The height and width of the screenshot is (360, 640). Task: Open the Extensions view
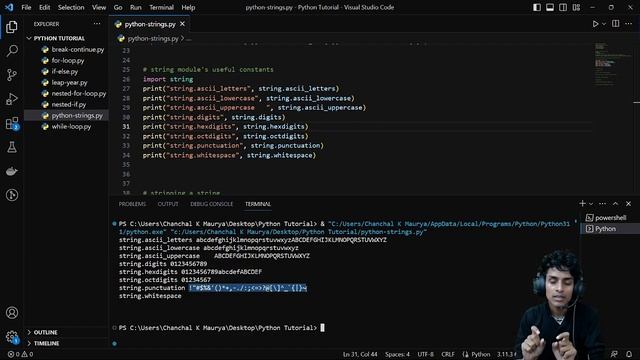pos(12,123)
